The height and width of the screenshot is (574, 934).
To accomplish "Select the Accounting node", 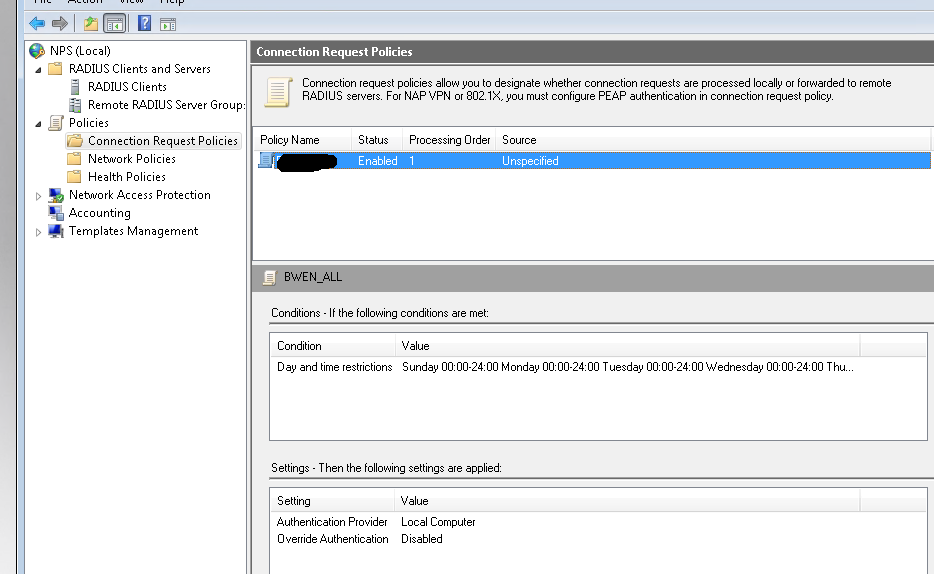I will (99, 213).
